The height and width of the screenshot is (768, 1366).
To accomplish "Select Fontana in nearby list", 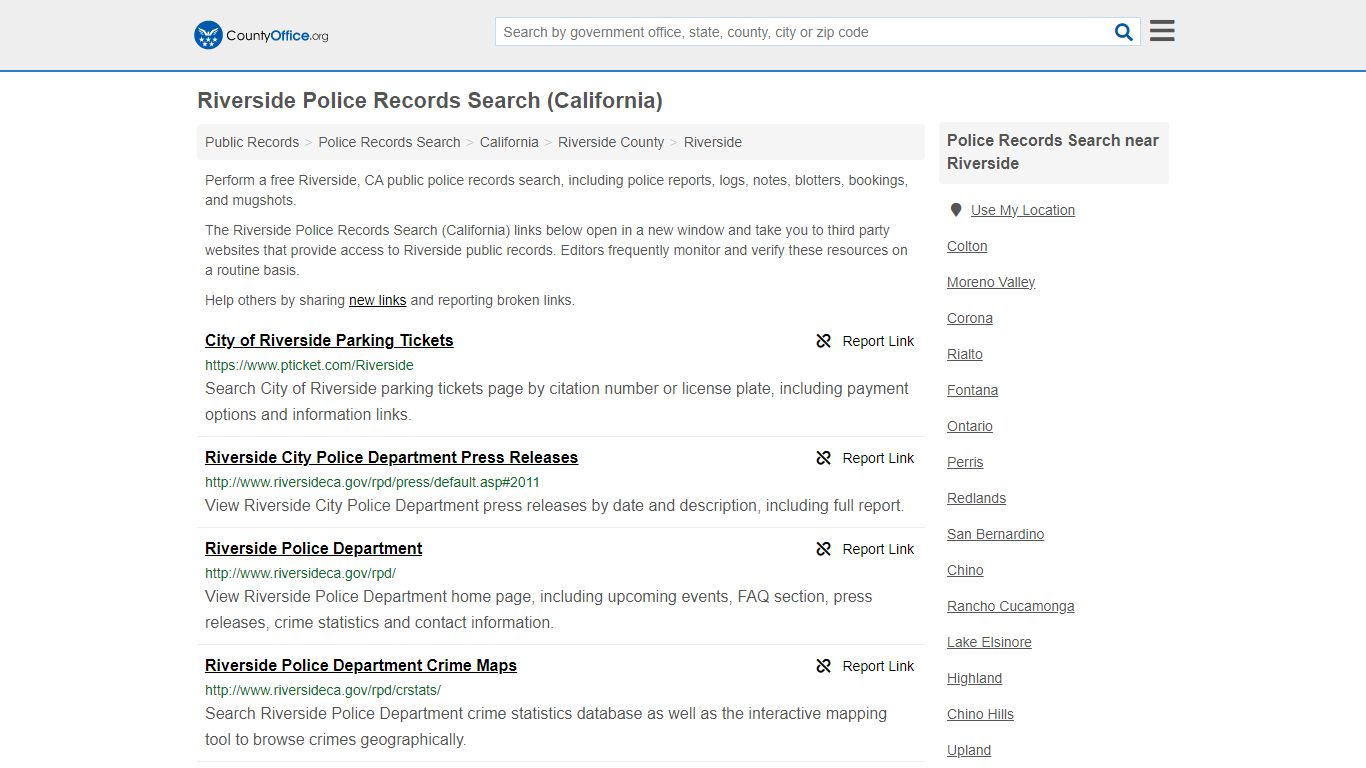I will click(973, 390).
